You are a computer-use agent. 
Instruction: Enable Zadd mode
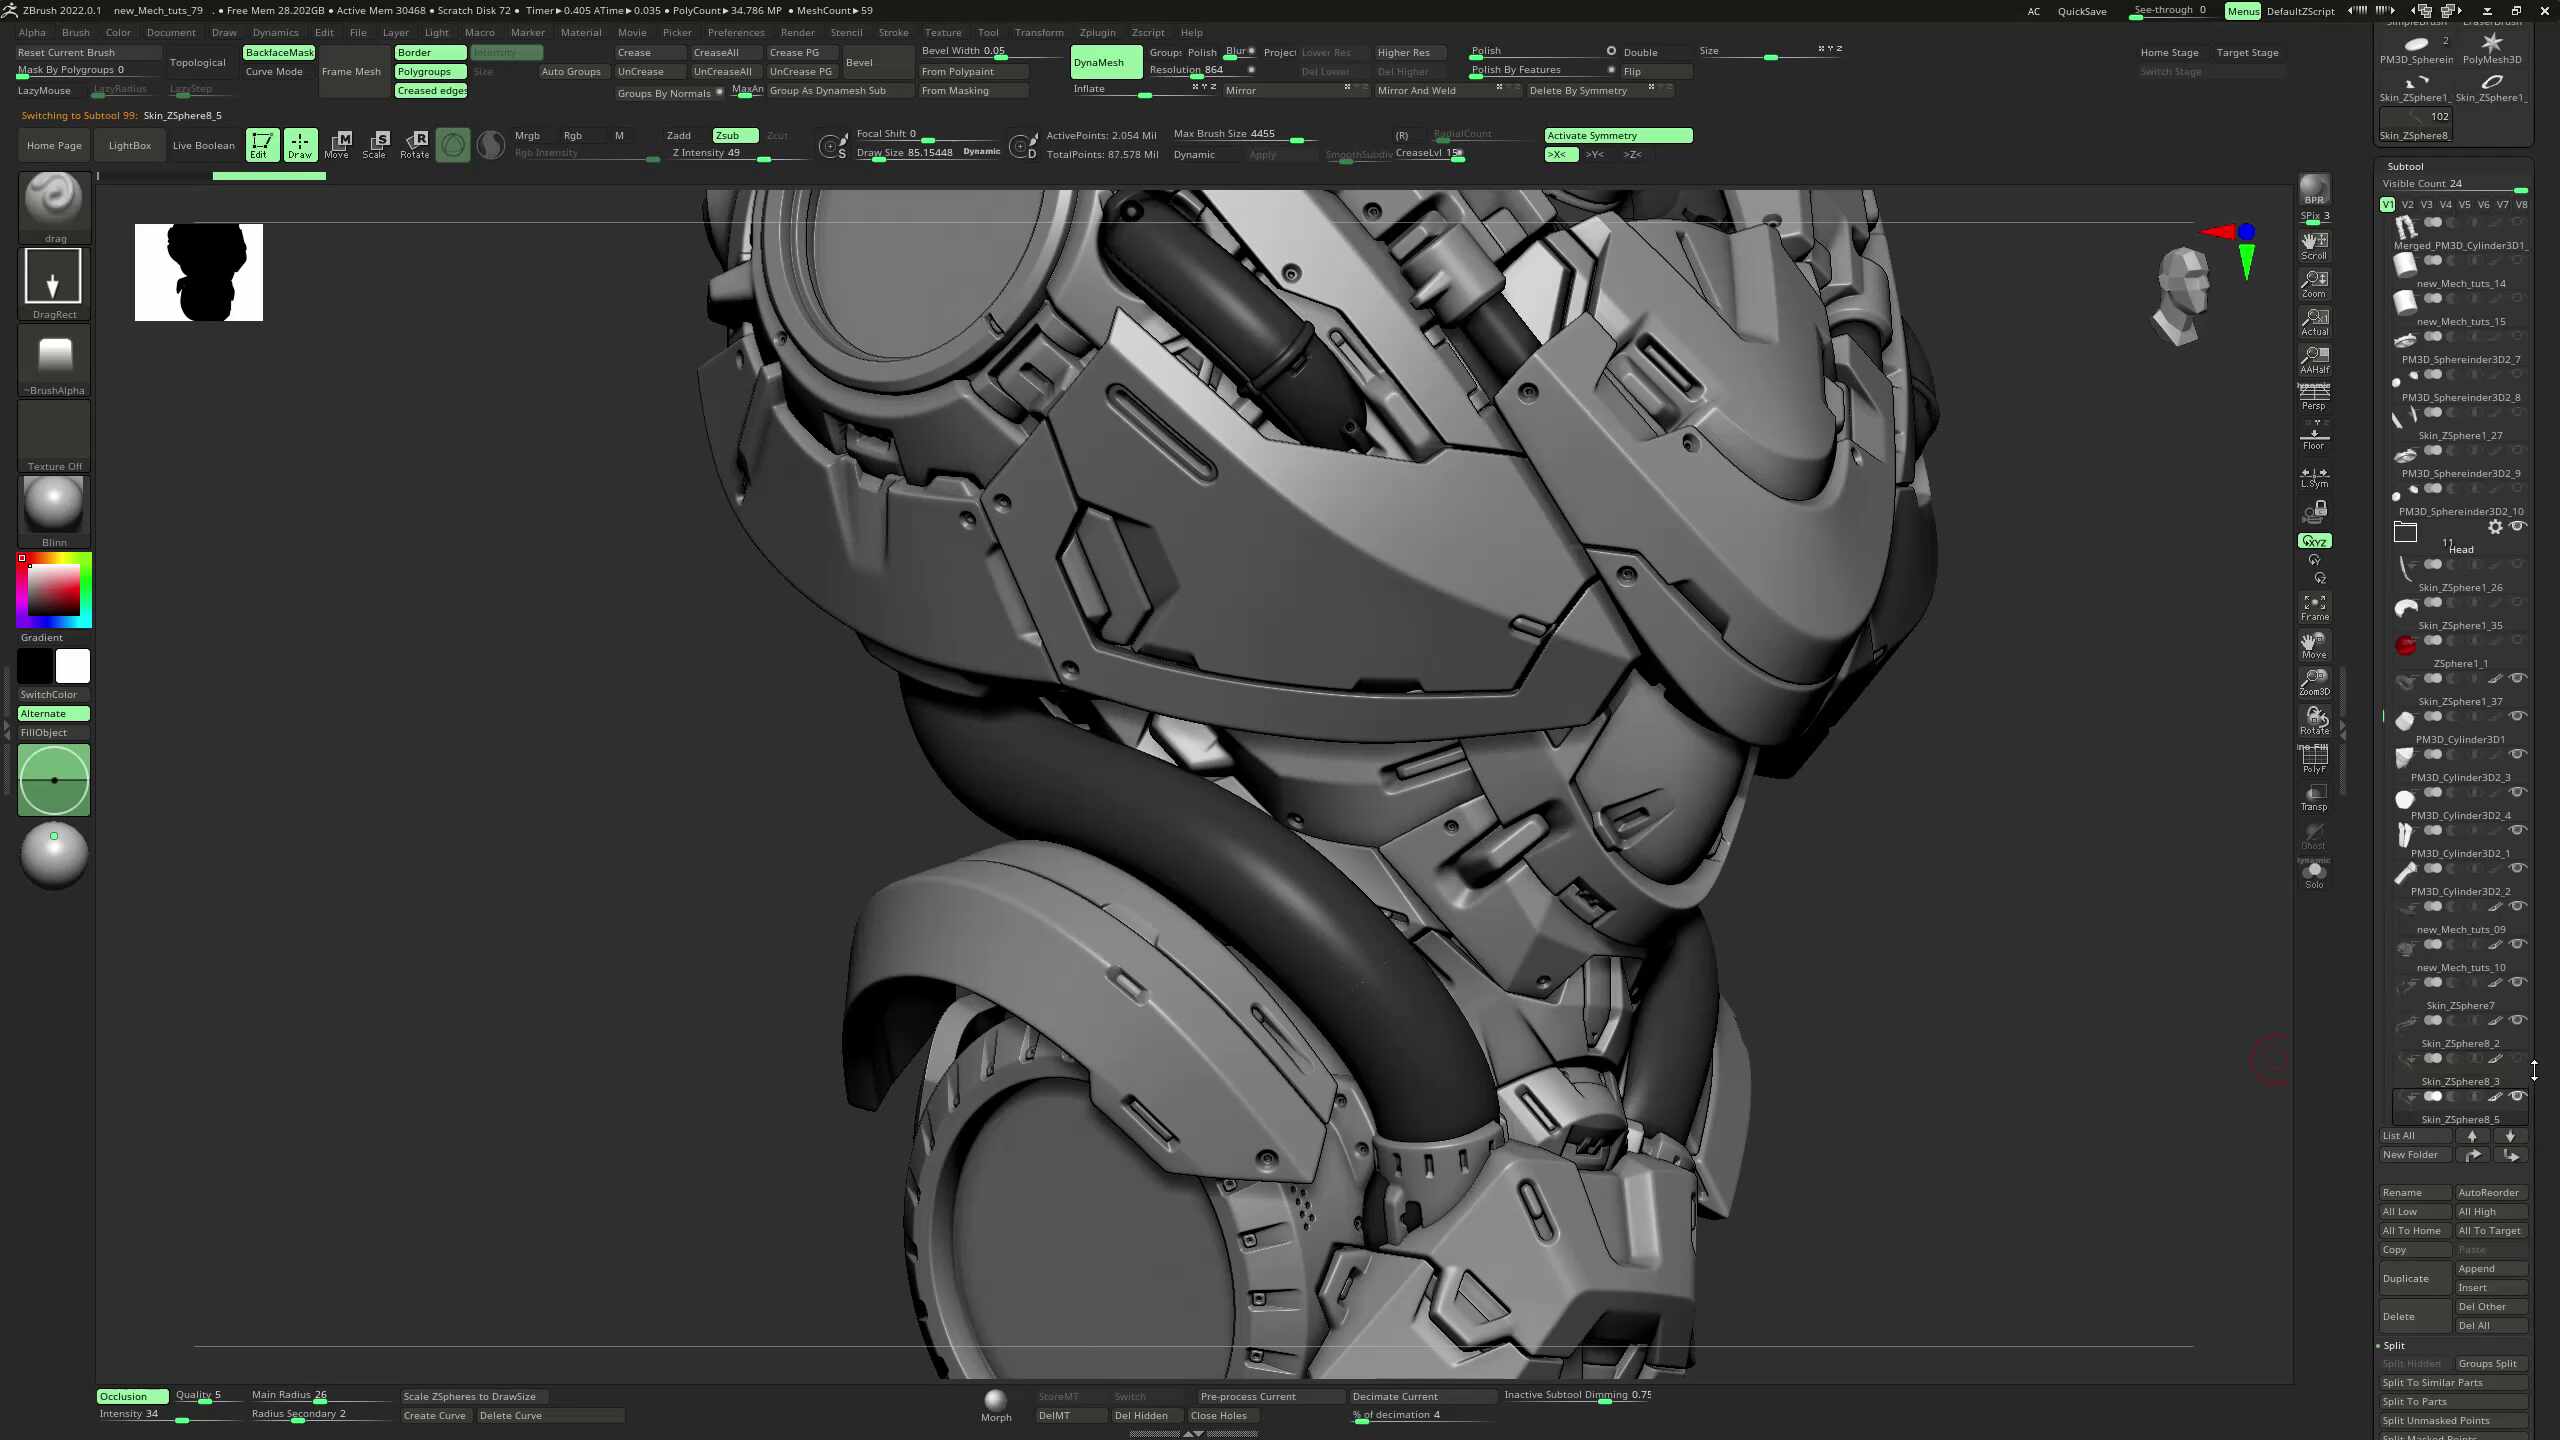point(679,136)
